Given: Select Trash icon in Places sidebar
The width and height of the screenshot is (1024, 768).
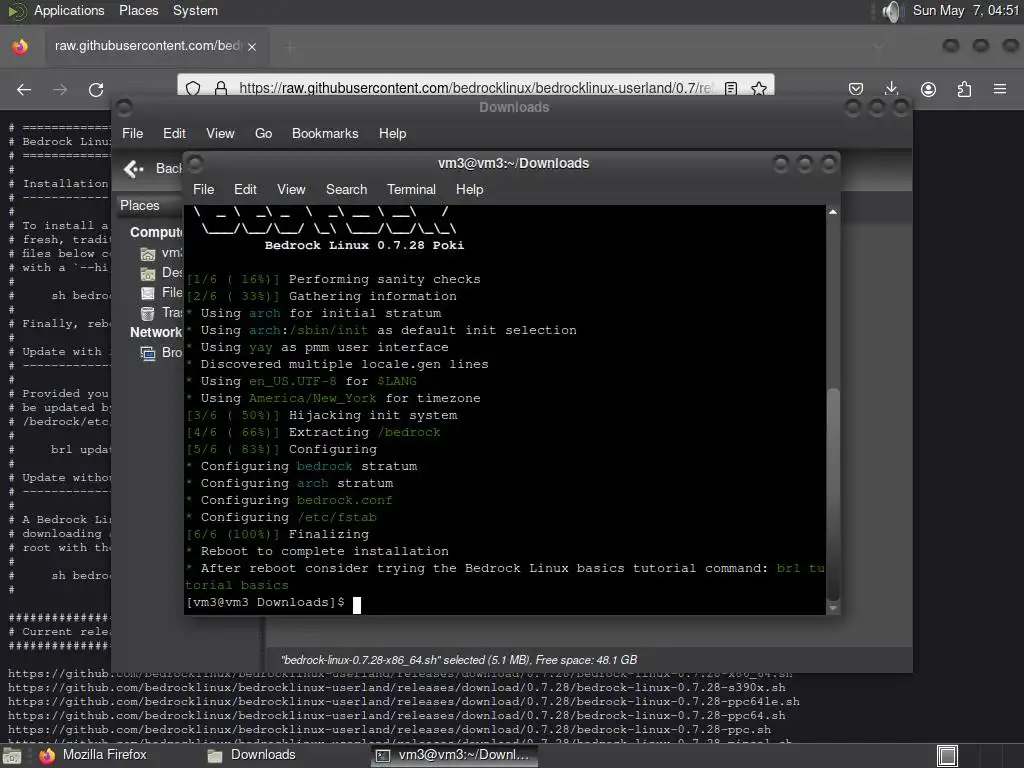Looking at the screenshot, I should tap(148, 313).
